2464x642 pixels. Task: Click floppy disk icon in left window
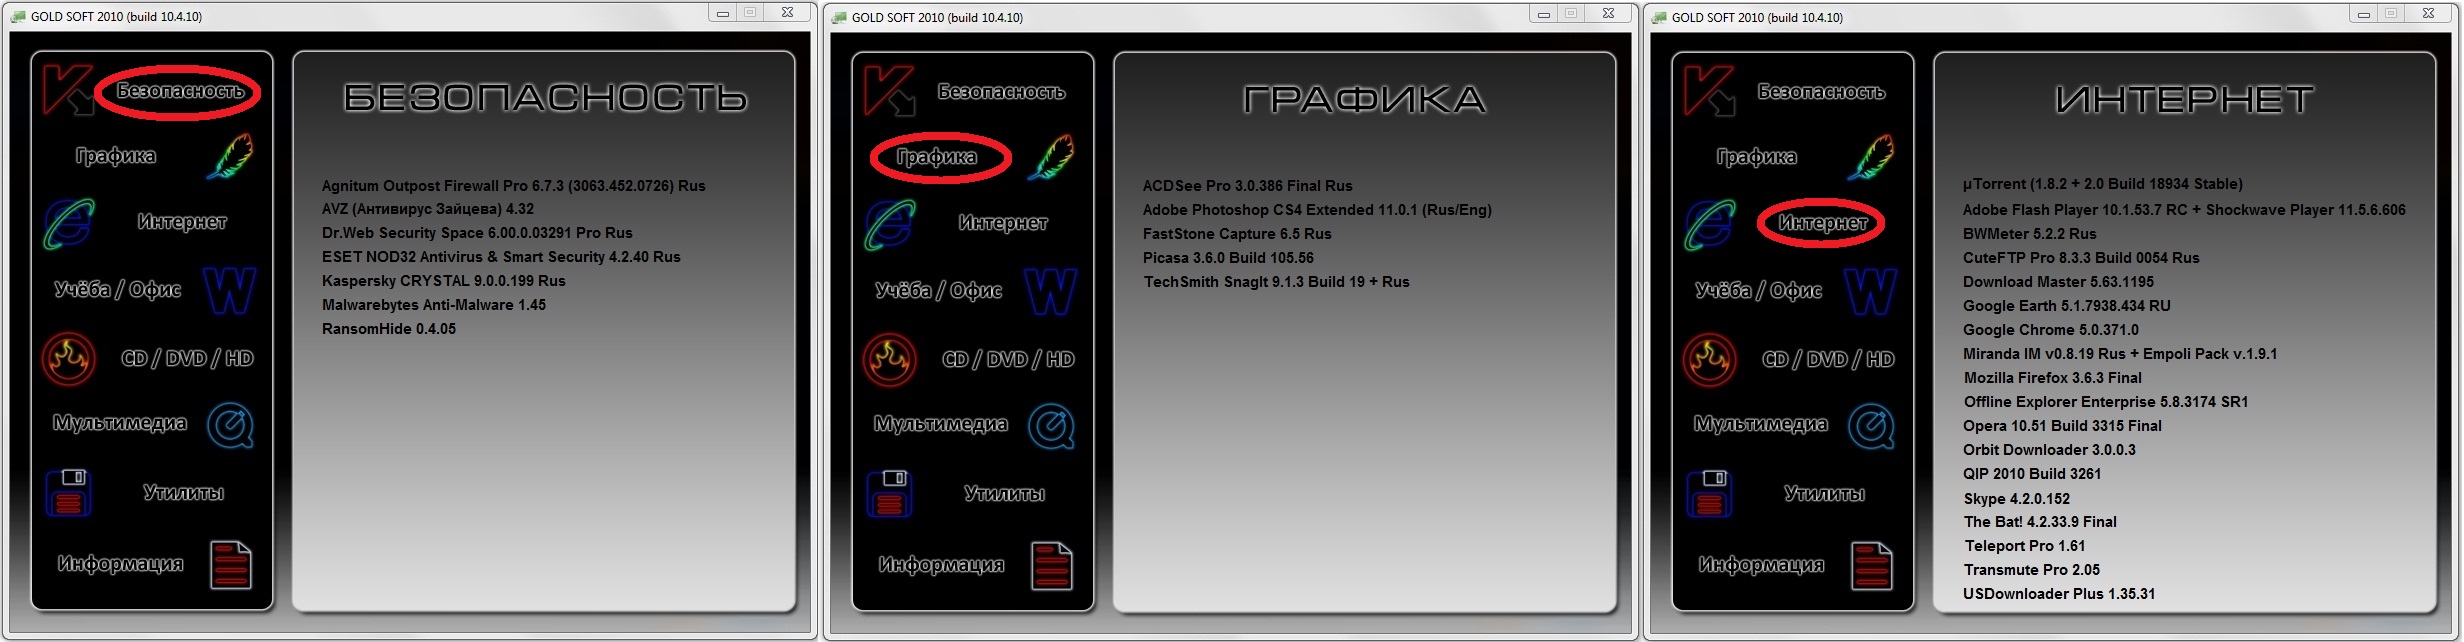pos(68,493)
